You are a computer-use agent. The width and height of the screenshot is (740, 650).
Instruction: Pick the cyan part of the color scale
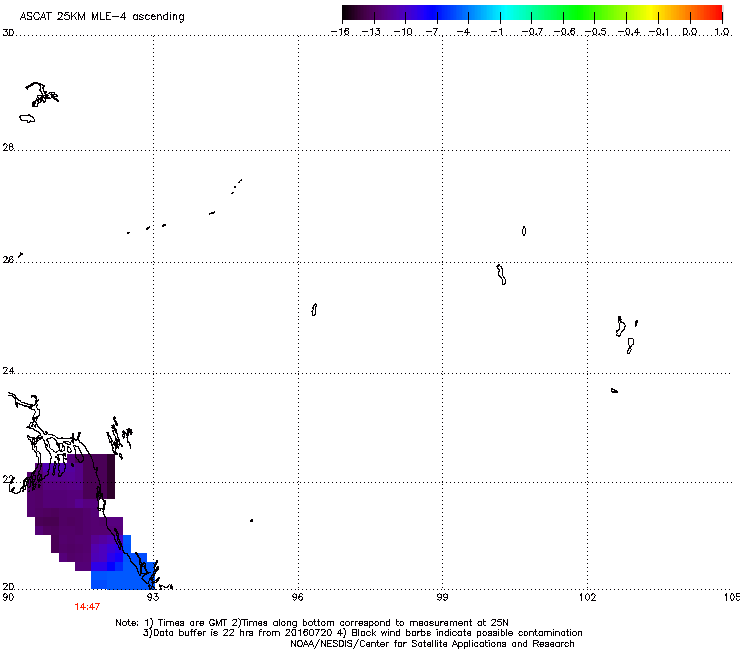[x=507, y=12]
